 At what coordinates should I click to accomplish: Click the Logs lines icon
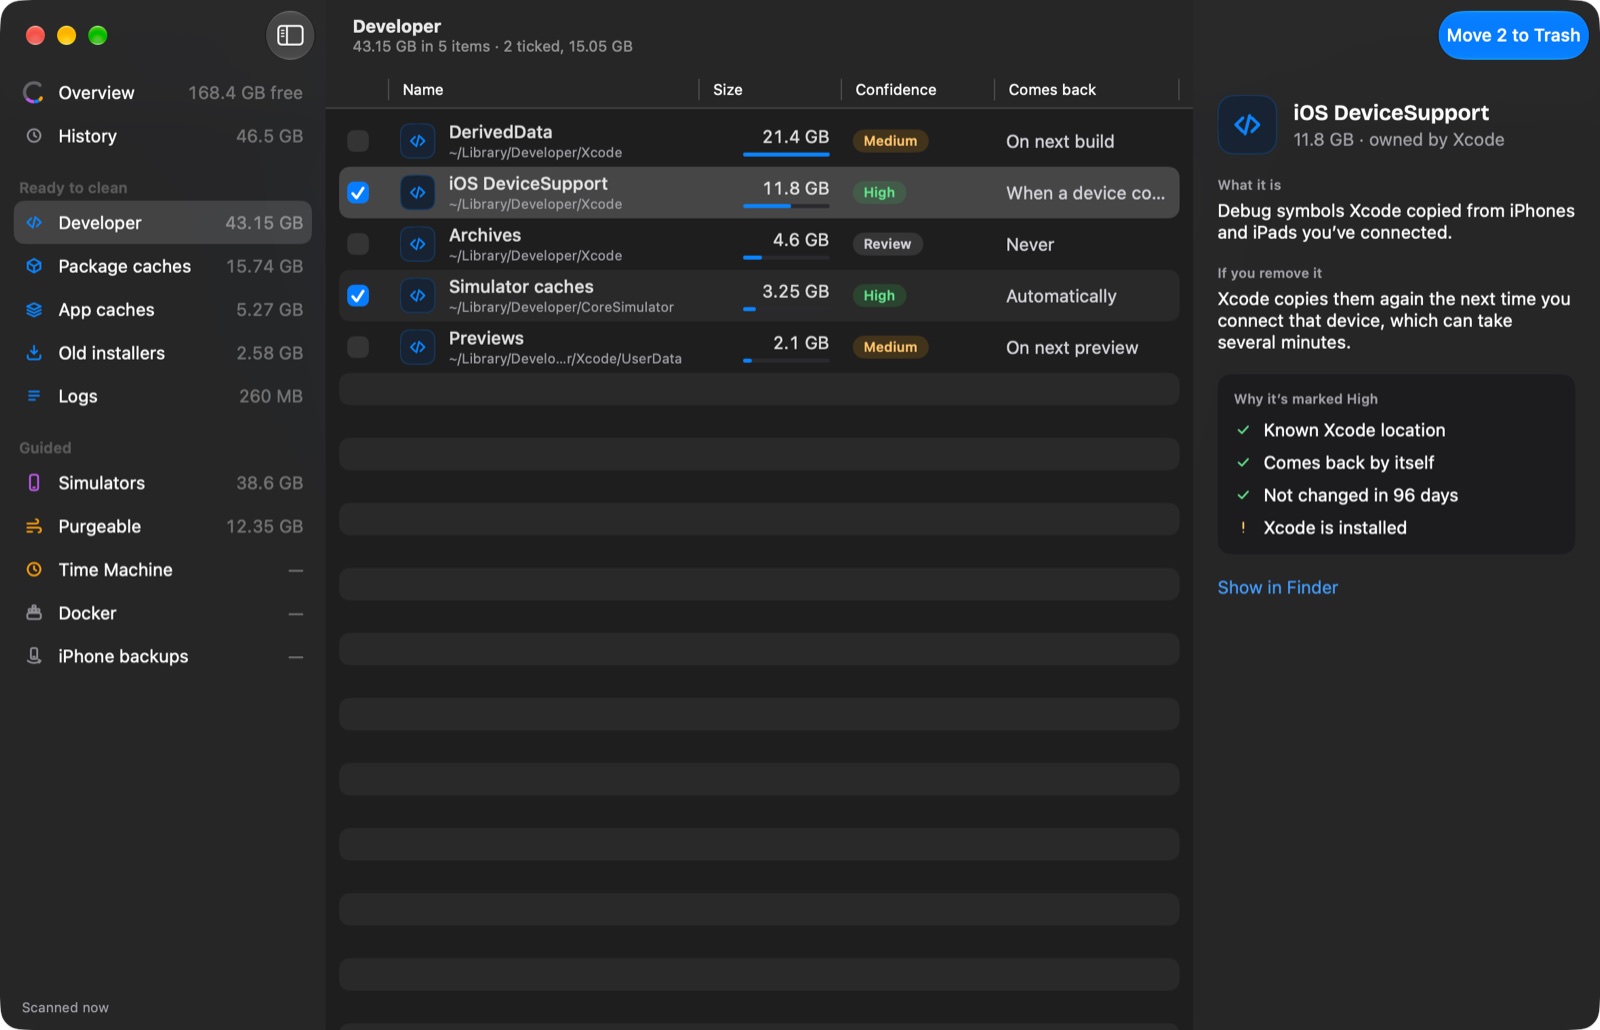coord(34,396)
